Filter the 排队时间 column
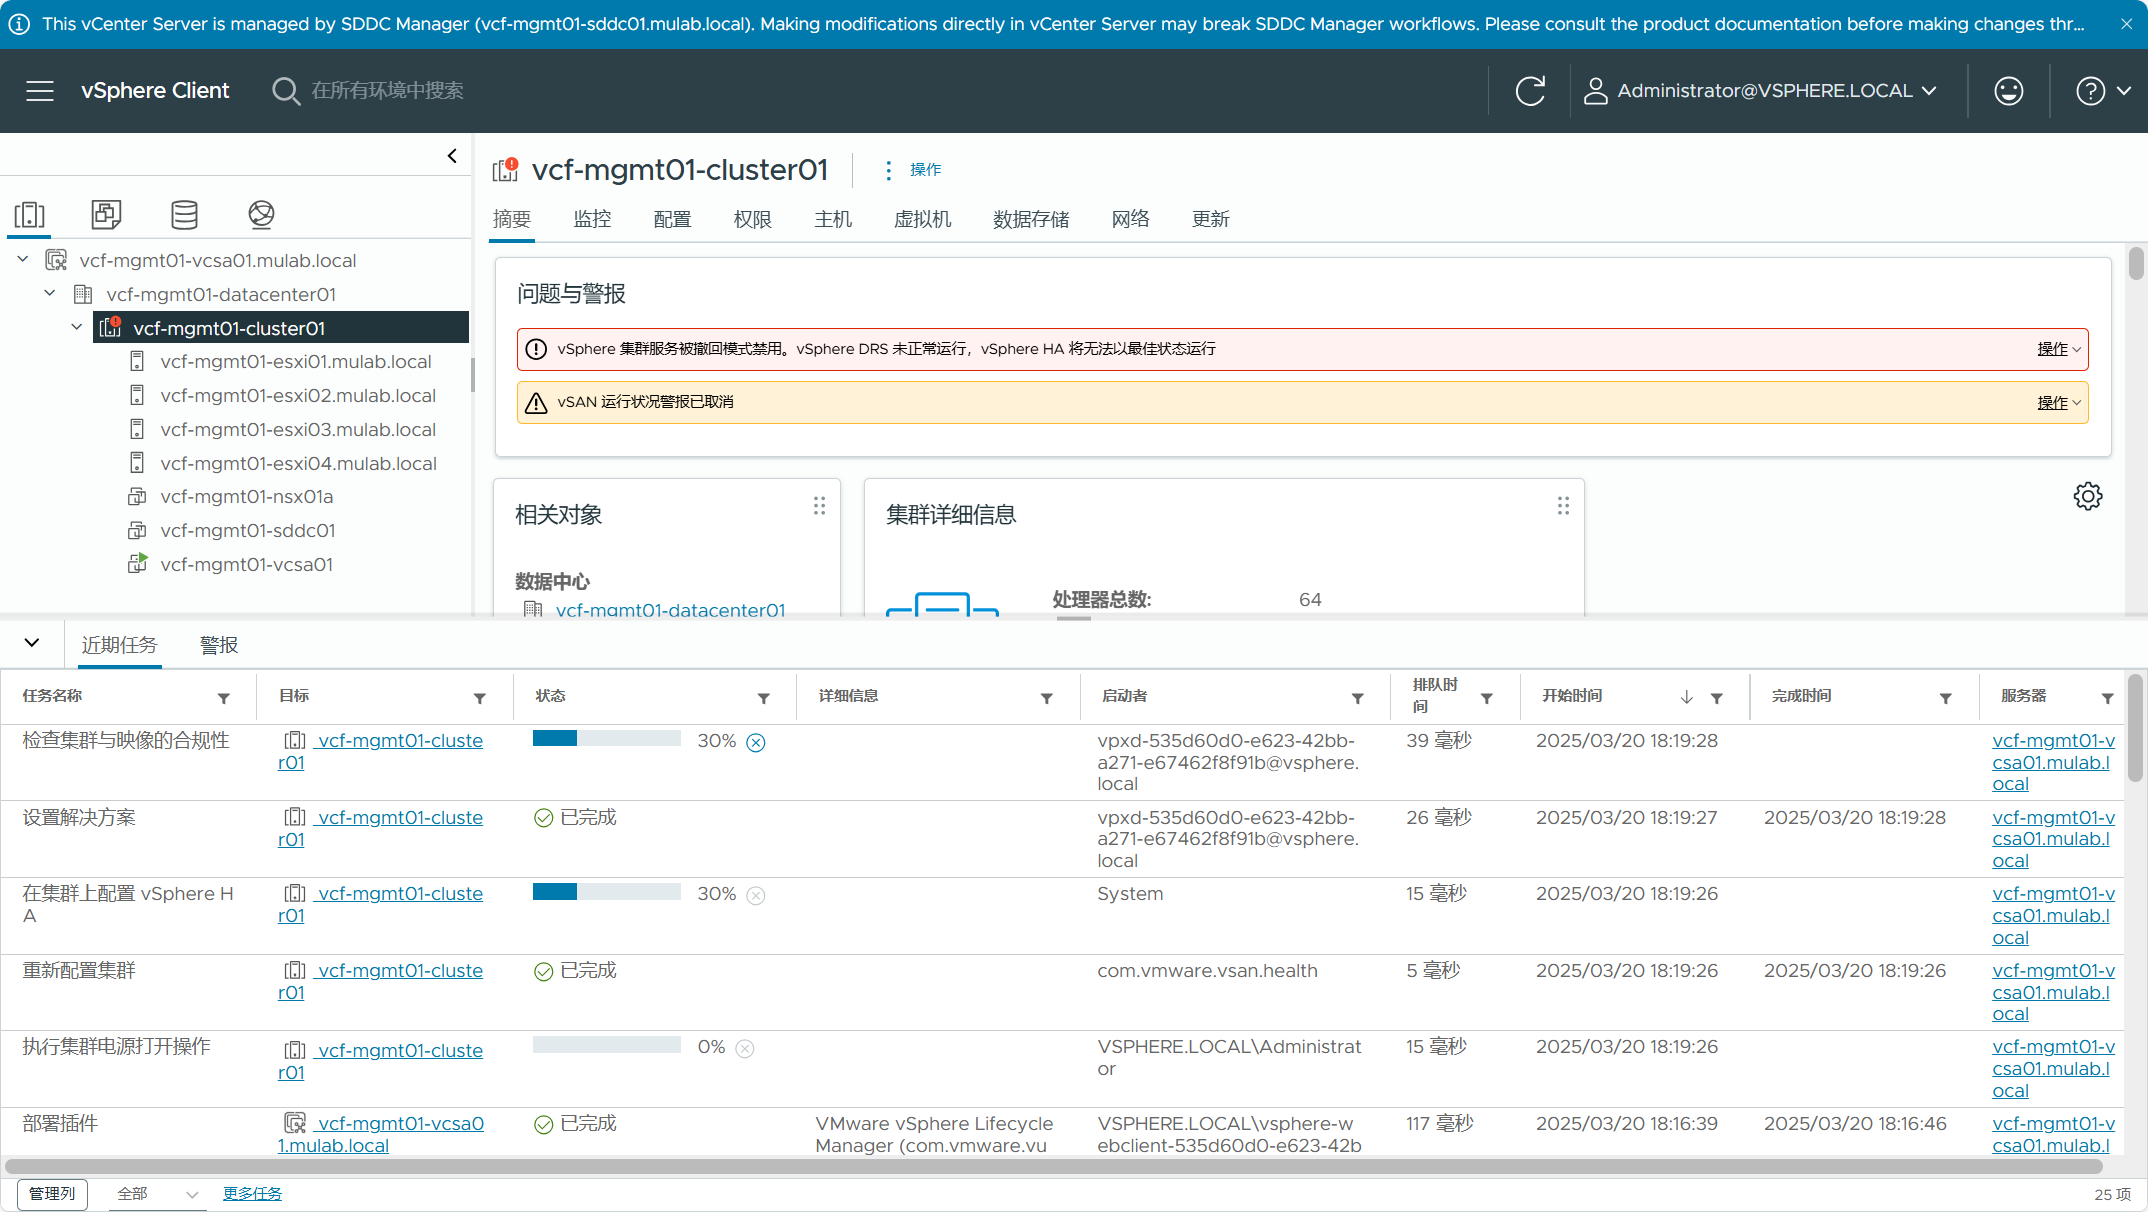 1487,698
